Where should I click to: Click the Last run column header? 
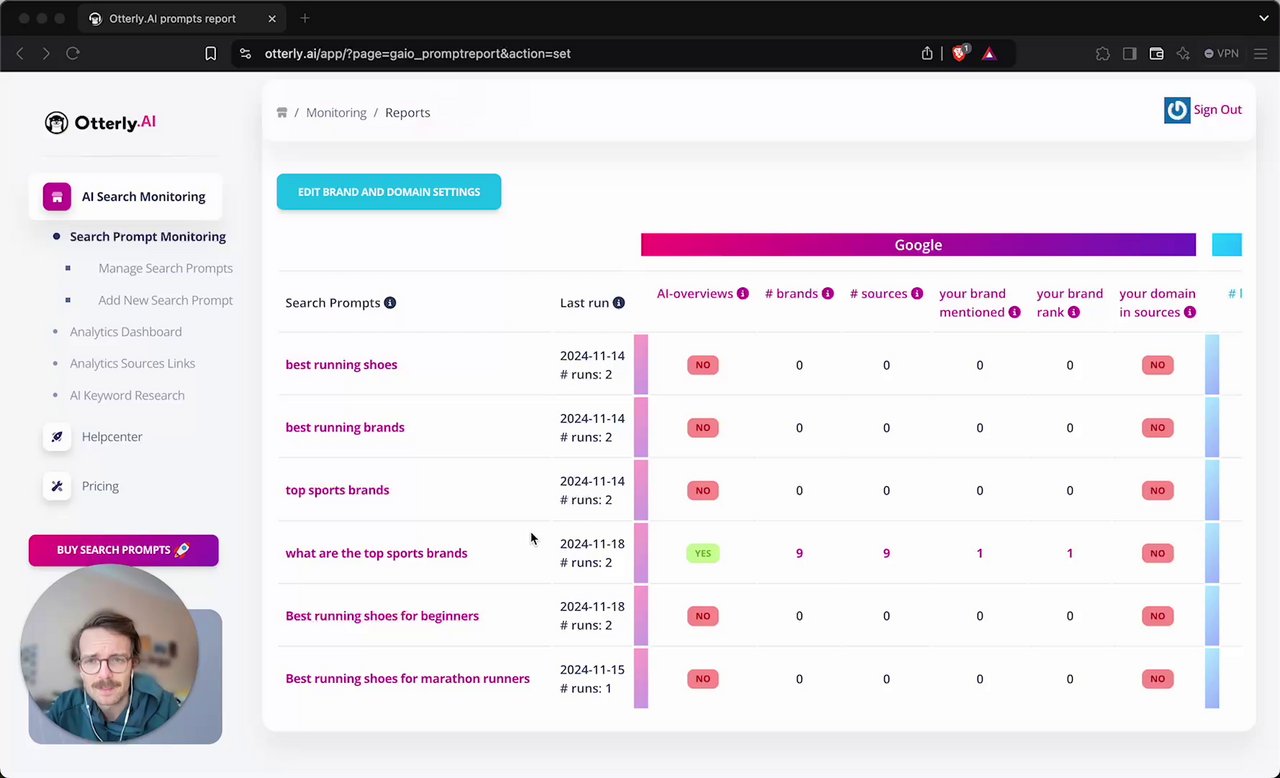coord(584,303)
